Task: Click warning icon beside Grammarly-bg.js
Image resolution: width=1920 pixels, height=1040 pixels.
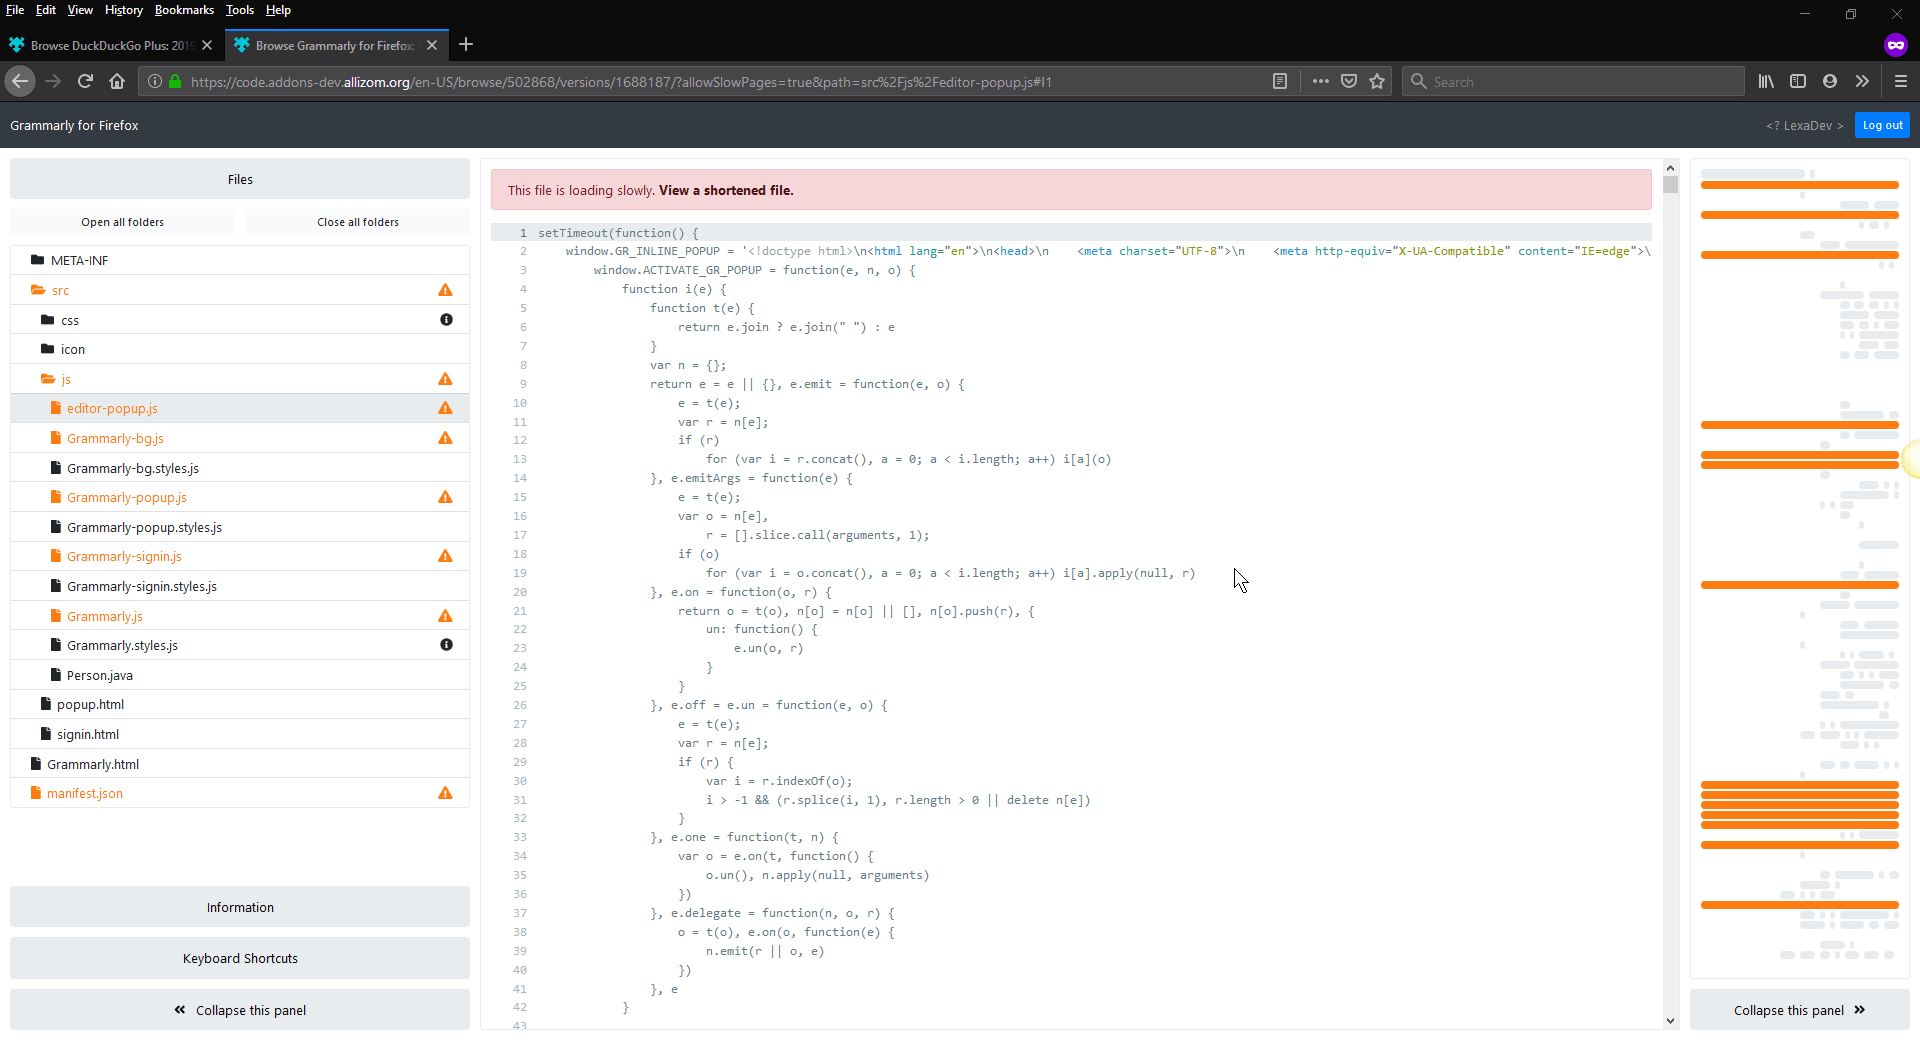Action: (445, 438)
